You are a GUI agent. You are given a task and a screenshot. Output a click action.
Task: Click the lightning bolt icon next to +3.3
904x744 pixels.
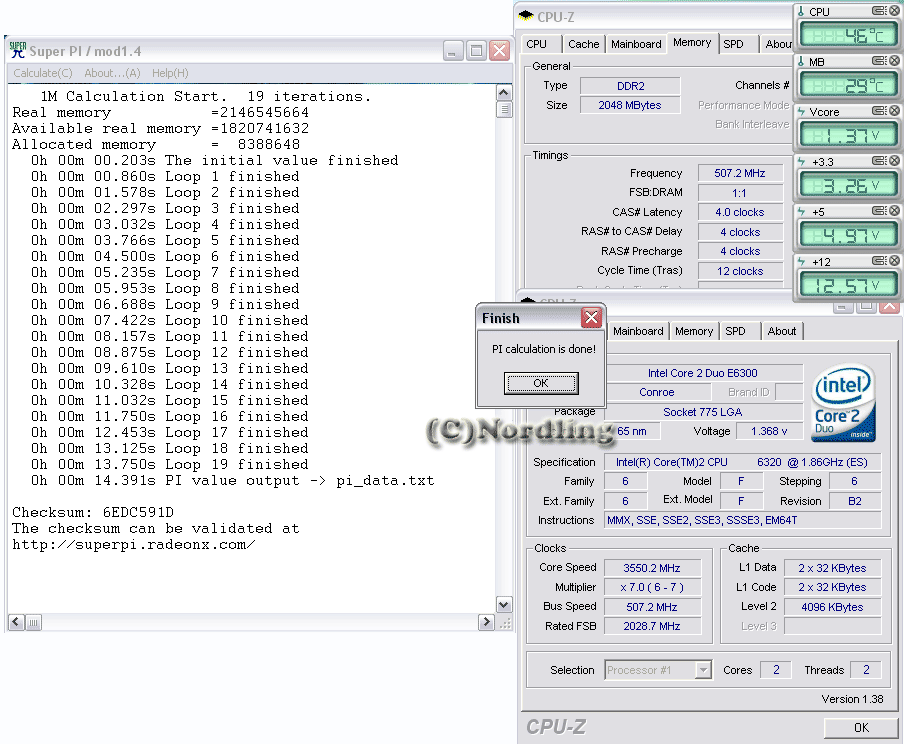[x=801, y=161]
